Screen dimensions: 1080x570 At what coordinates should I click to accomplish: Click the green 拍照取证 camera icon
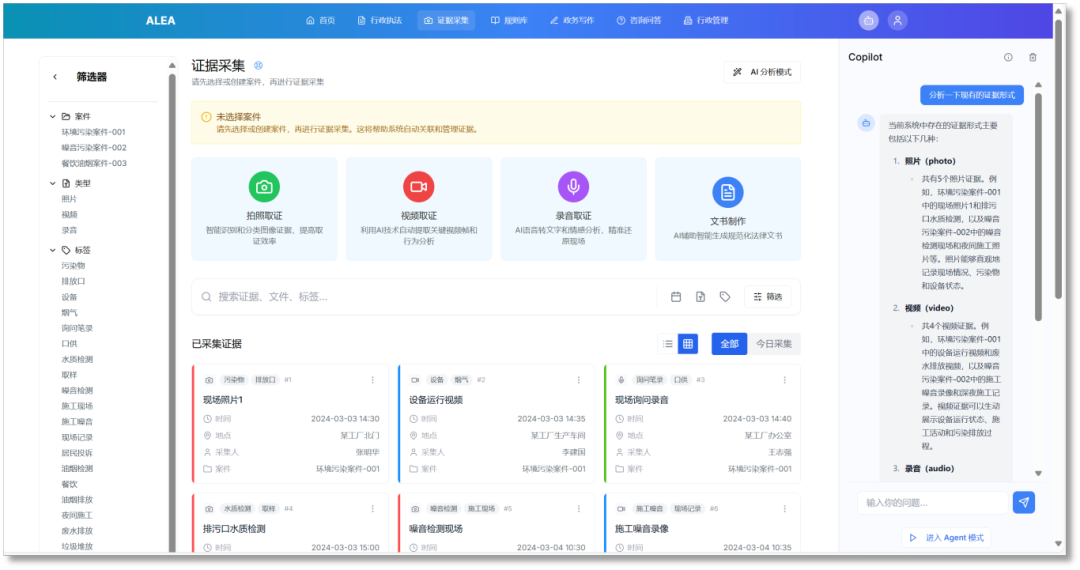point(264,187)
